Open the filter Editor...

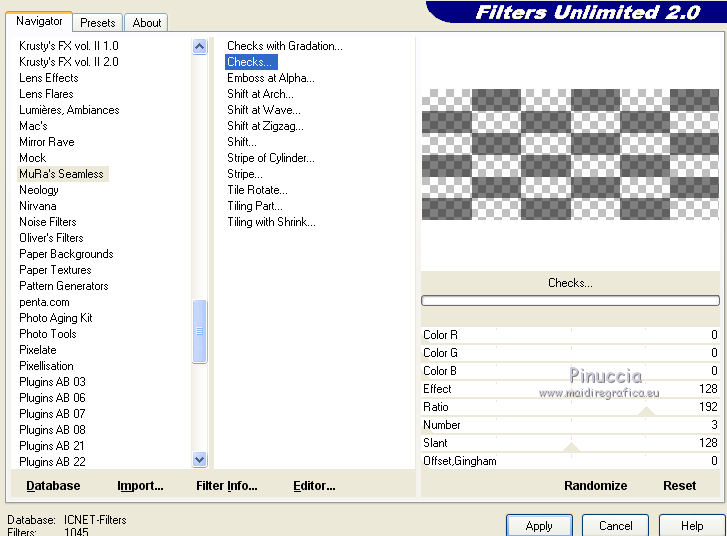pos(314,485)
